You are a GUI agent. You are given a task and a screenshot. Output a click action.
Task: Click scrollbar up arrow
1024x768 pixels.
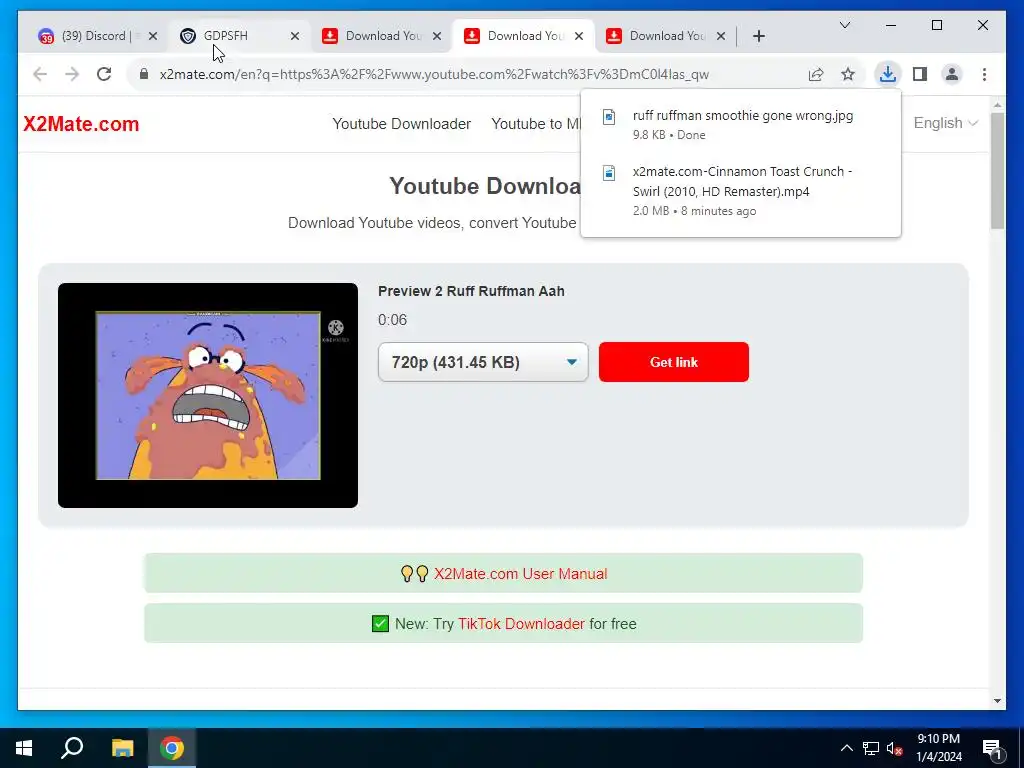[x=997, y=104]
